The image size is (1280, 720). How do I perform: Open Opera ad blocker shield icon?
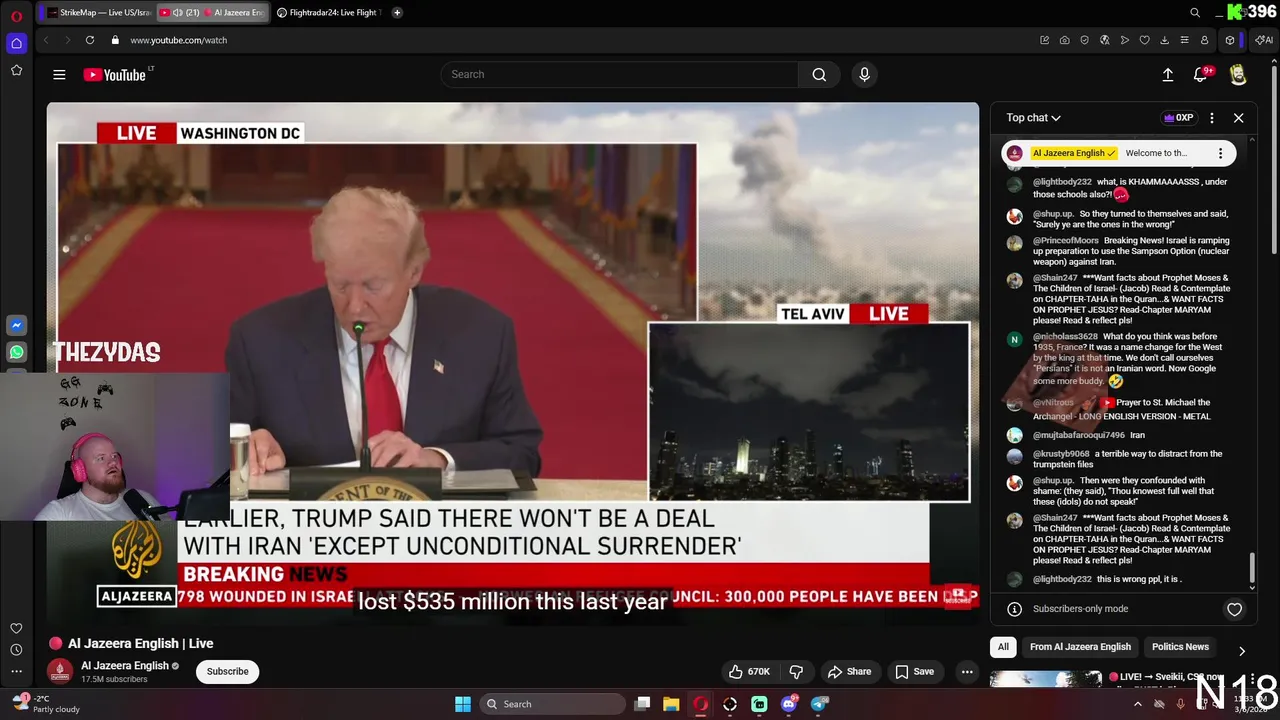tap(1084, 40)
